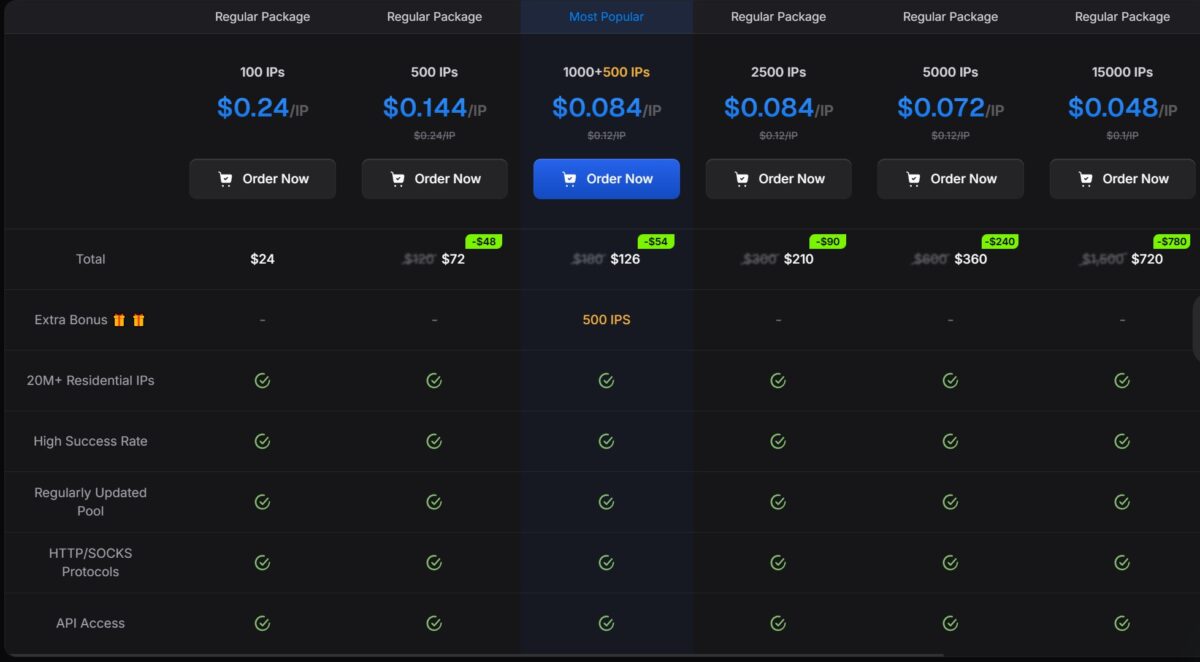Click the 500 IPS extra bonus text
This screenshot has width=1200, height=662.
coord(606,320)
